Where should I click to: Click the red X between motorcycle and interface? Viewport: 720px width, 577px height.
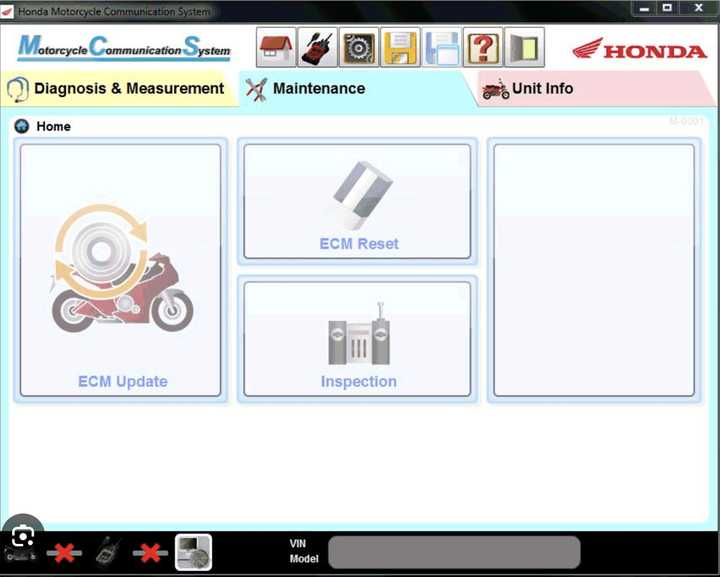pyautogui.click(x=64, y=553)
